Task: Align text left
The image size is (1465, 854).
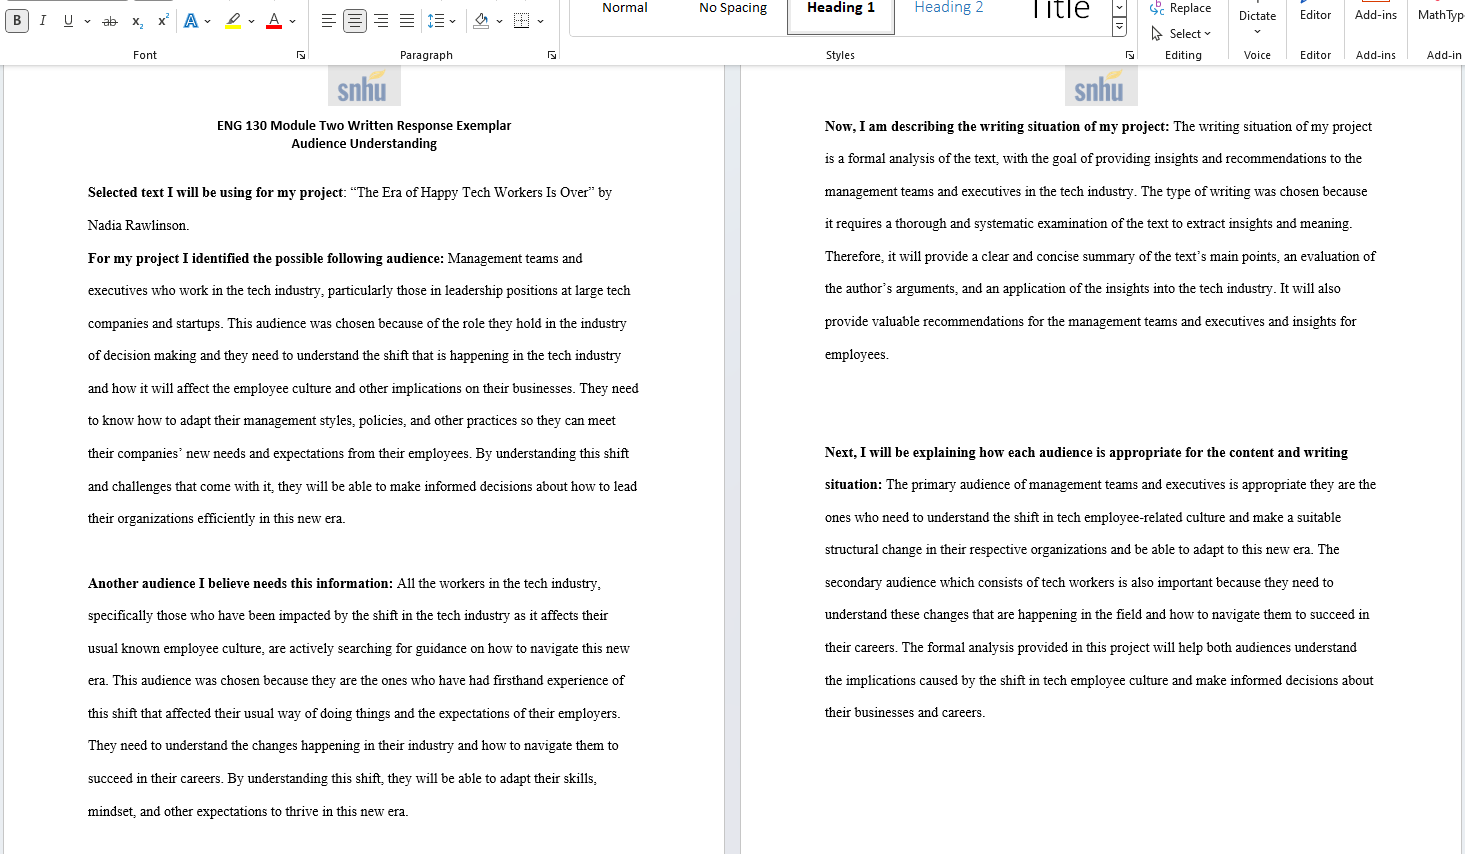Action: (328, 21)
